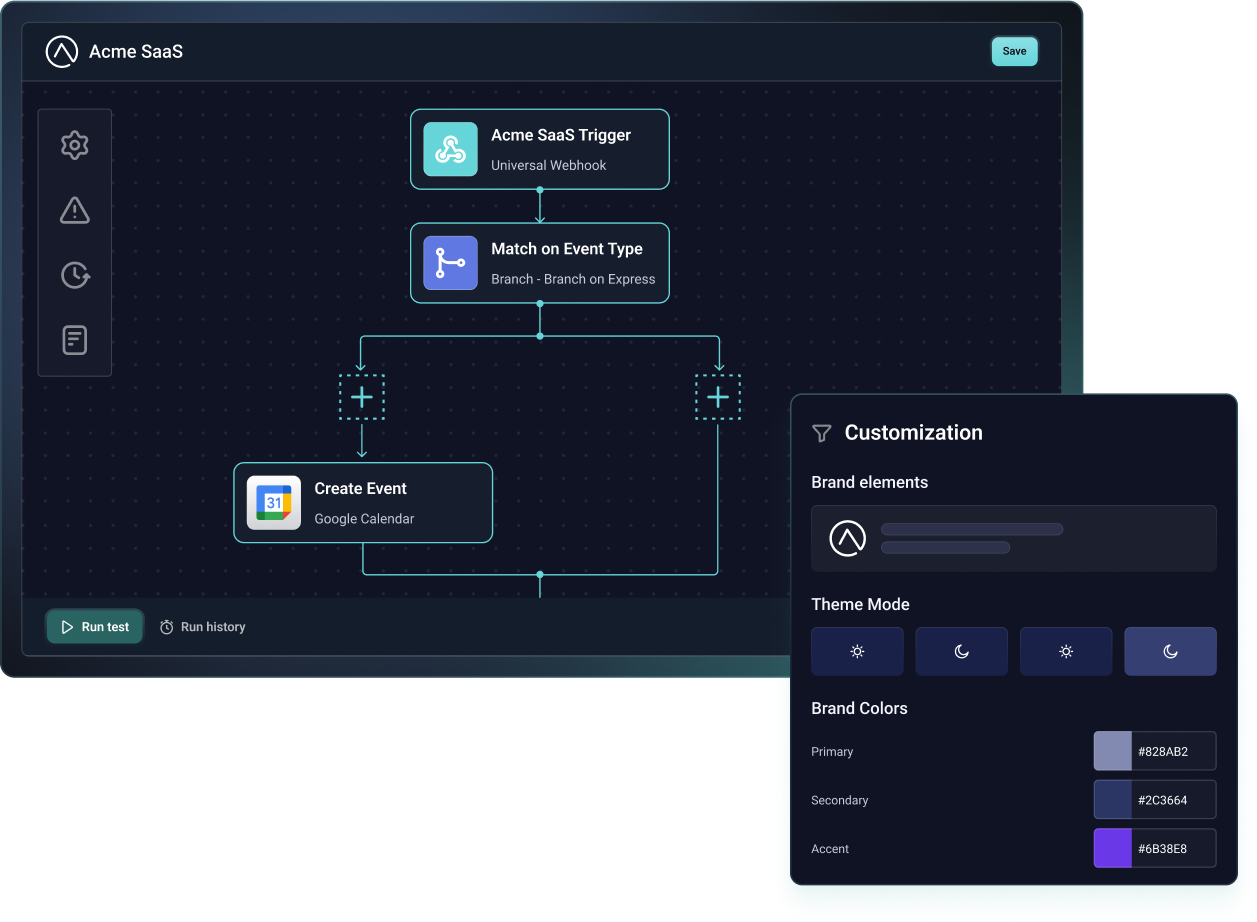This screenshot has height=922, width=1257.
Task: Click the Google Calendar subtitle text
Action: point(364,519)
